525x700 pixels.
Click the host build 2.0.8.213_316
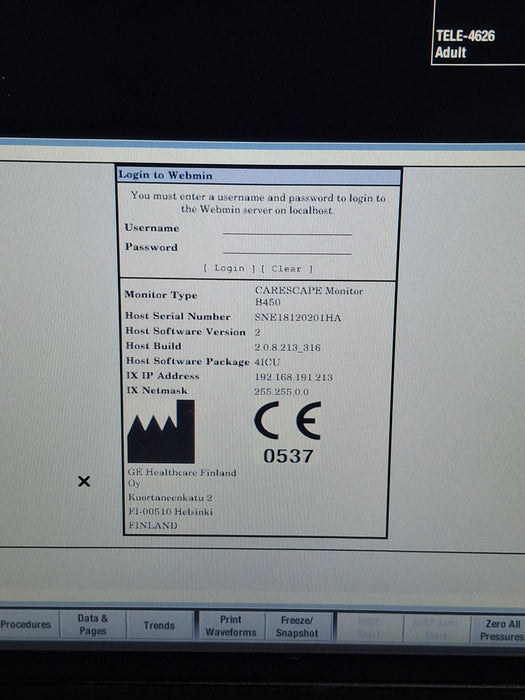288,347
